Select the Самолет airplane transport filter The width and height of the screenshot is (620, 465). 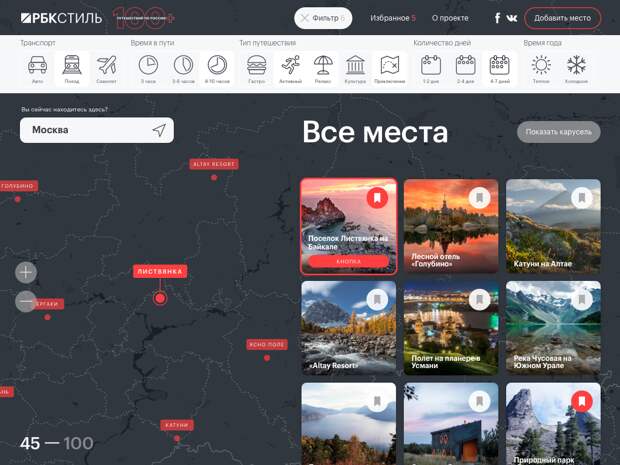(x=106, y=69)
